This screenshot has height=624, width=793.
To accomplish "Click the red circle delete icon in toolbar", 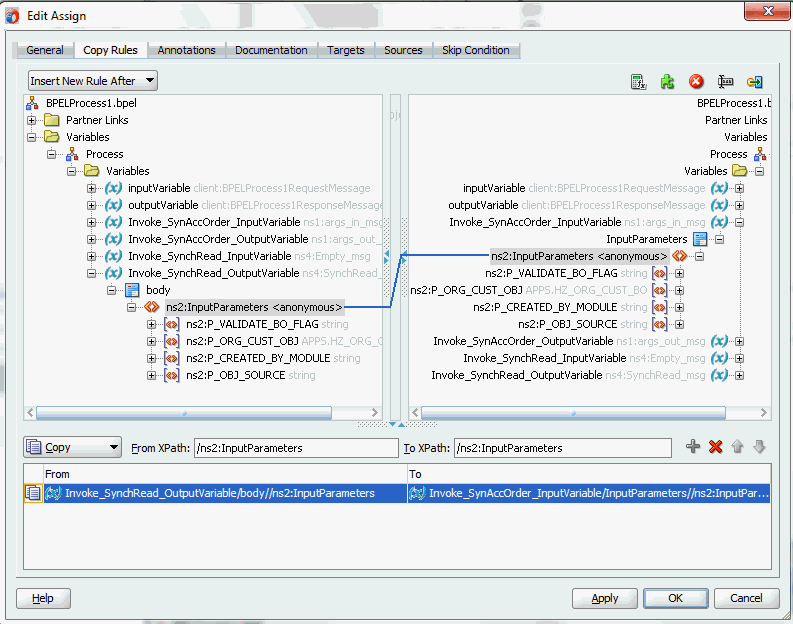I will click(696, 81).
